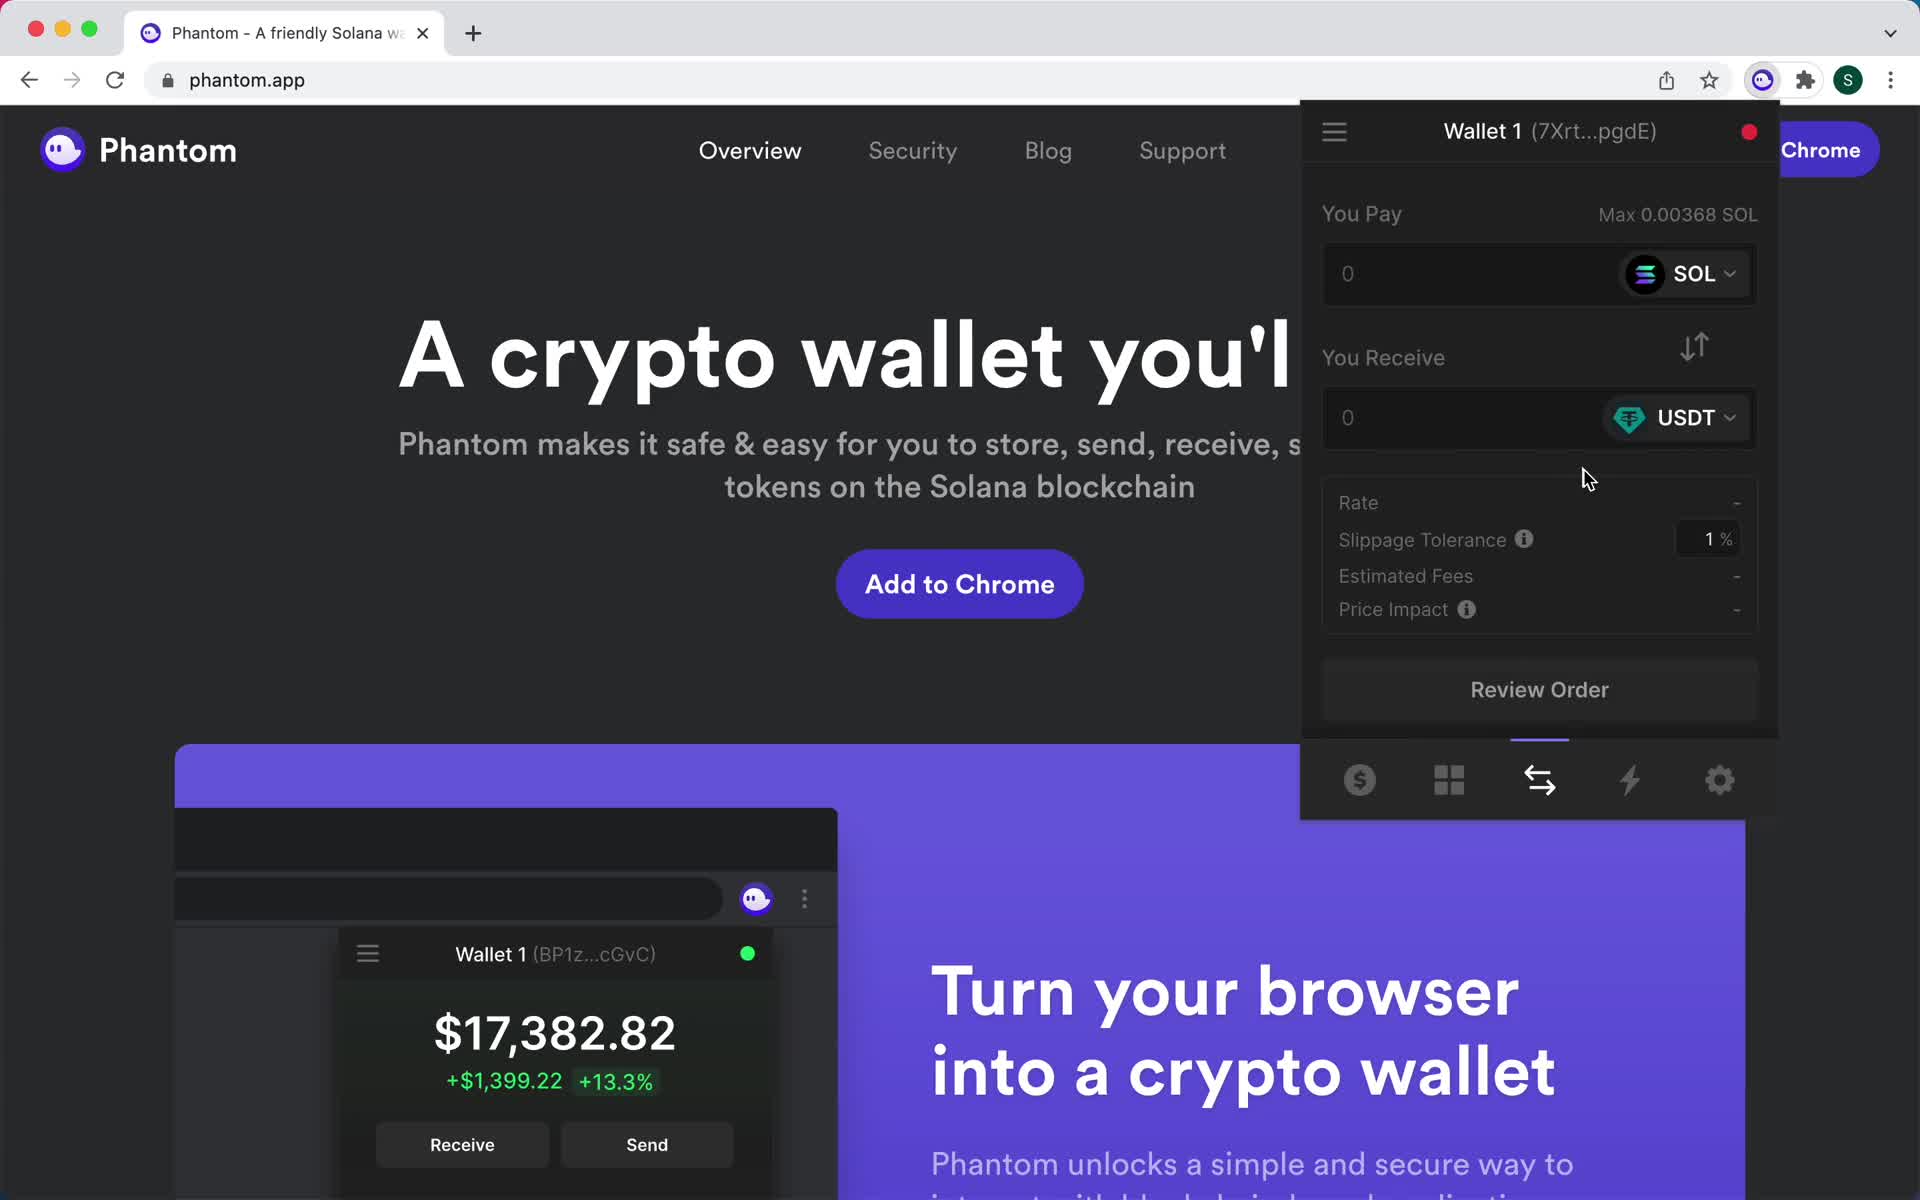Toggle the Estimated Fees info display
The image size is (1920, 1200).
point(1406,575)
